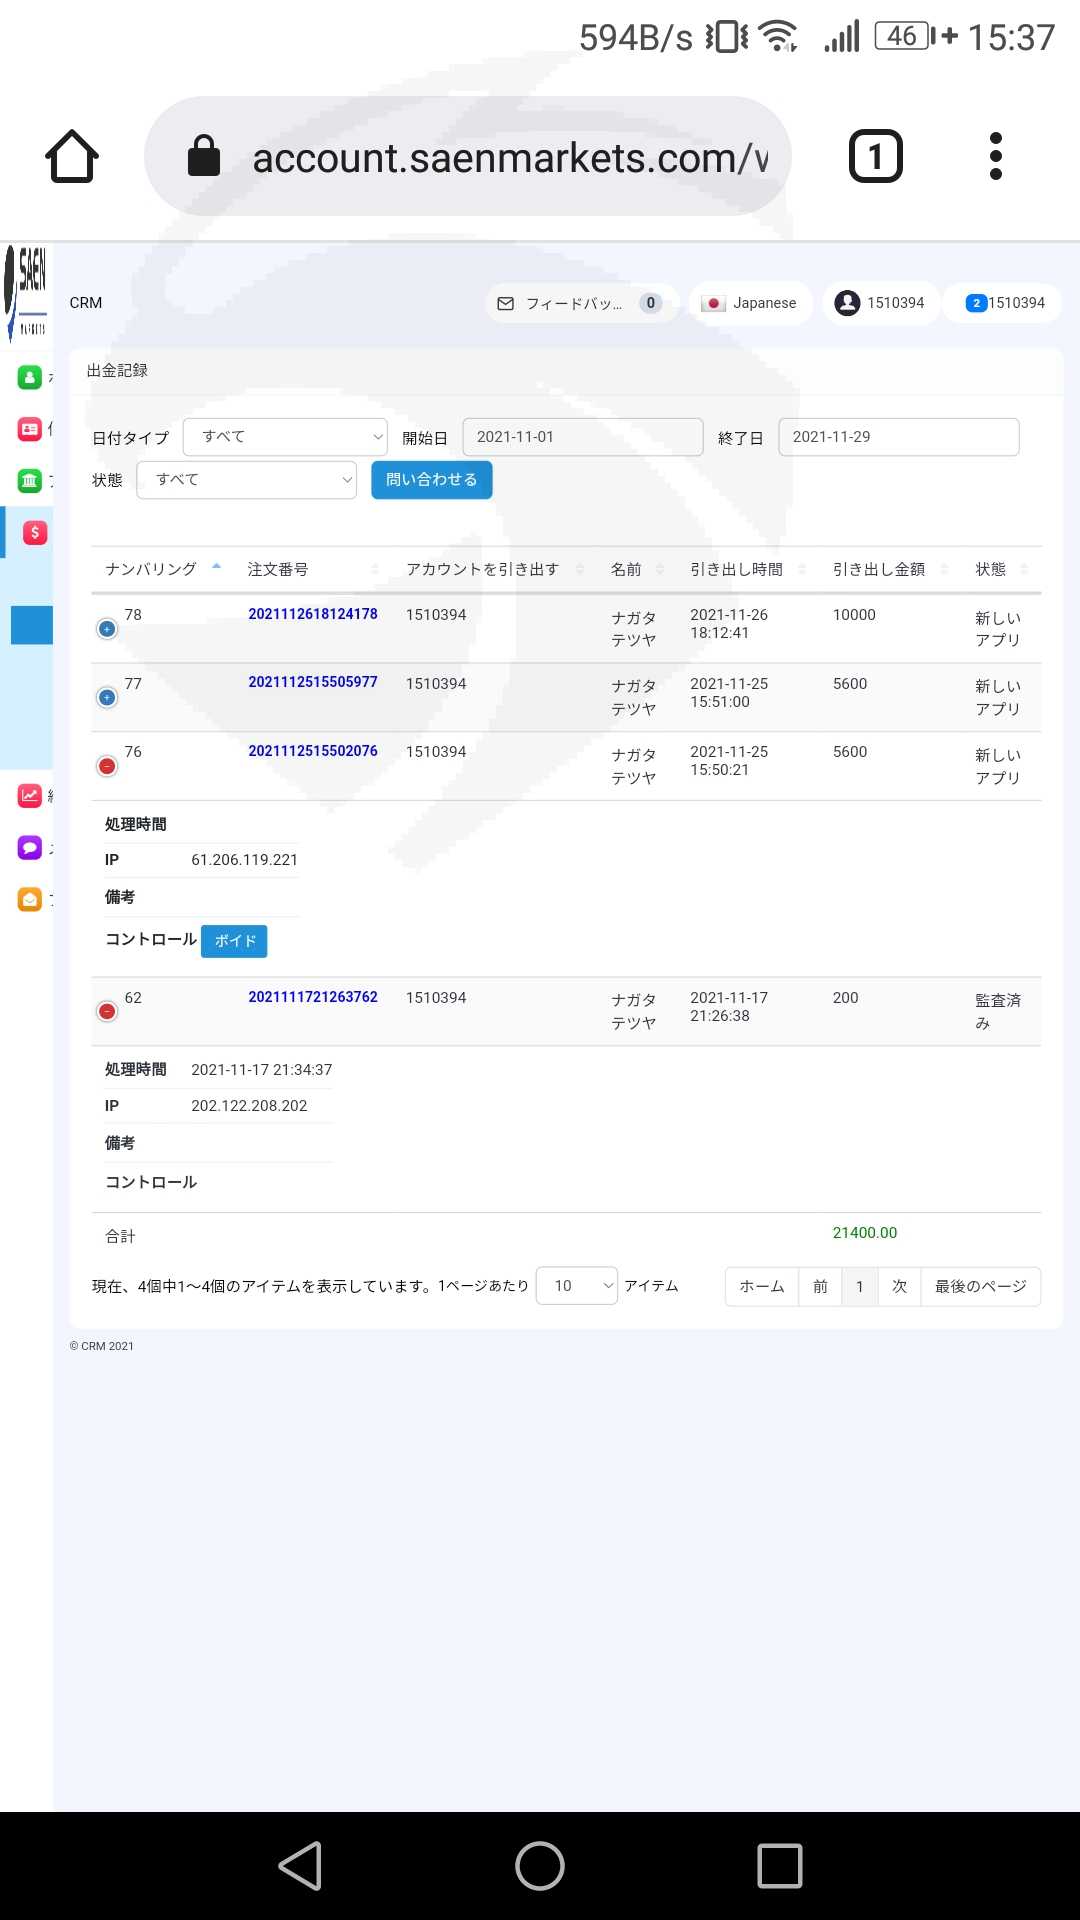Open the items-per-page dropdown showing 10
1080x1920 pixels.
[577, 1286]
